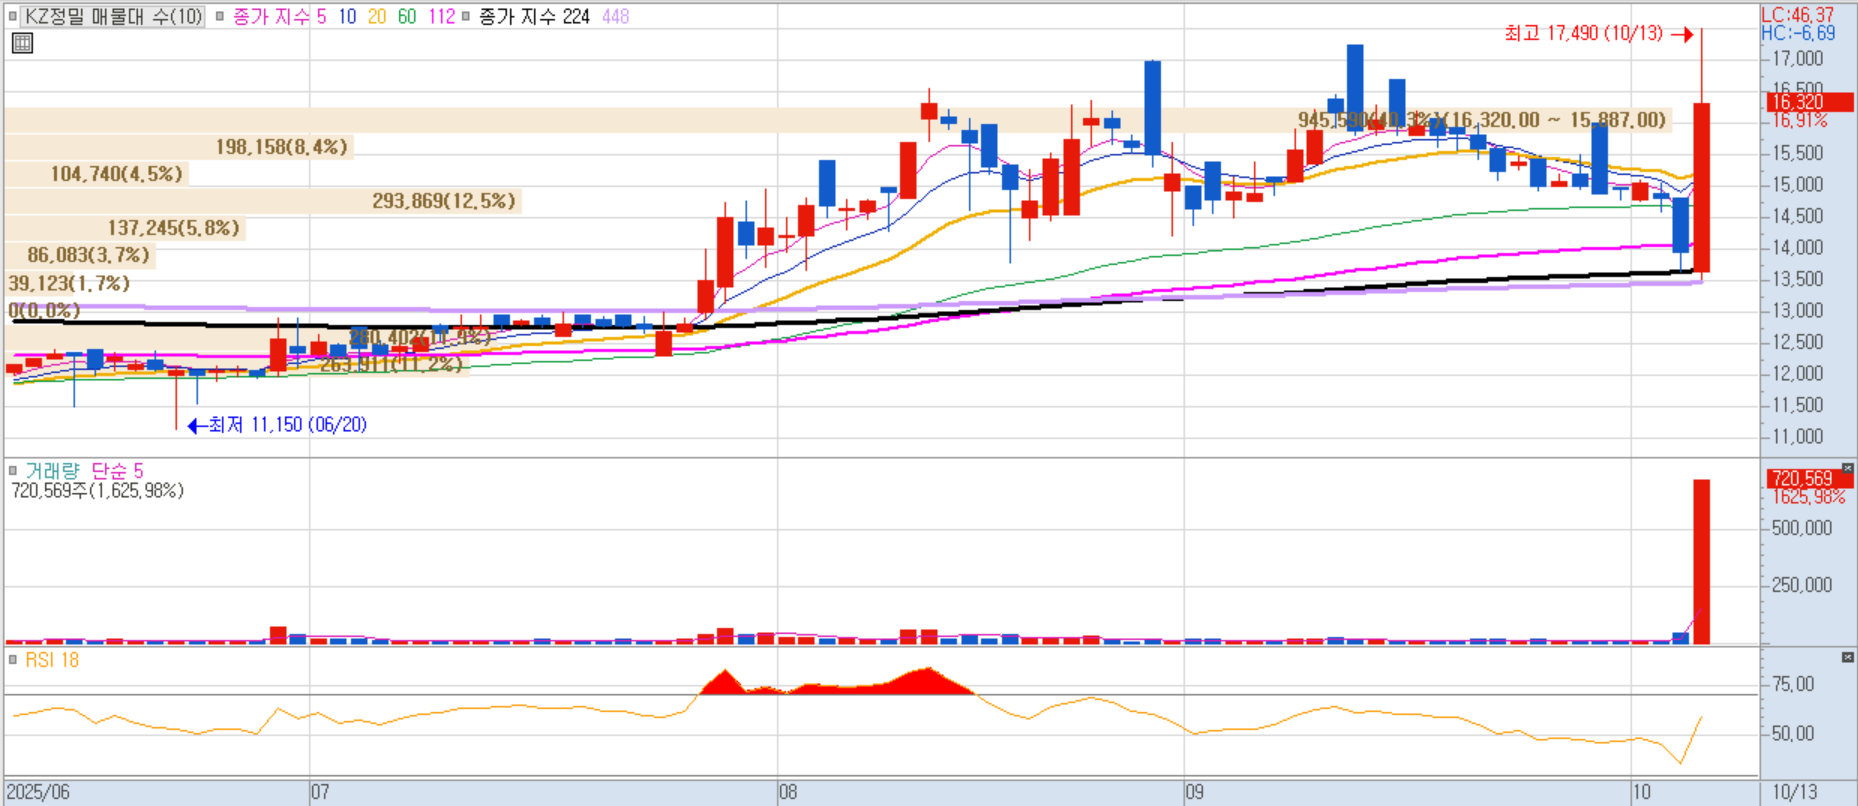
Task: Close the RSI panel with X icon
Action: tap(1847, 657)
